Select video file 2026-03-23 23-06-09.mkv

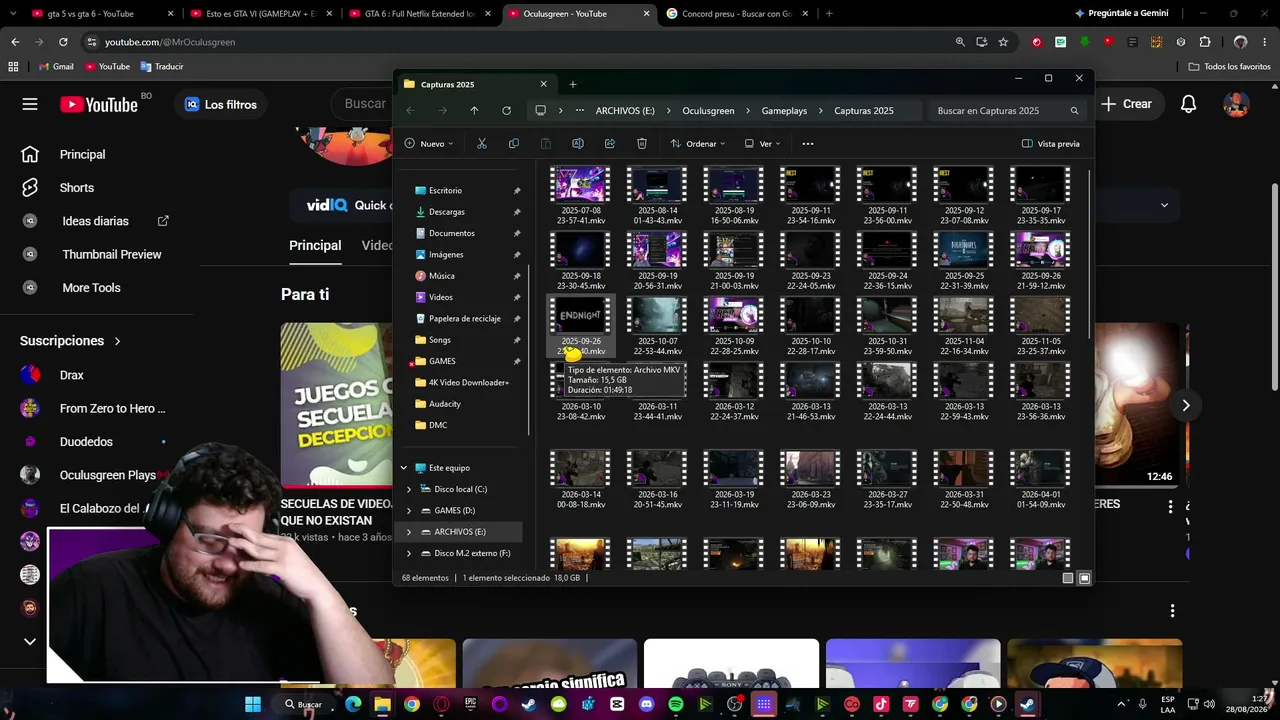[810, 481]
